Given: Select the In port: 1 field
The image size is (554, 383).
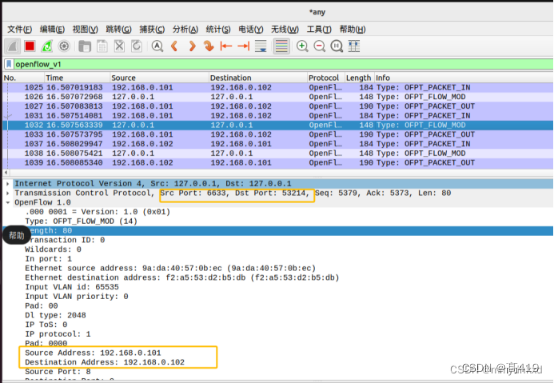Looking at the screenshot, I should coord(48,259).
